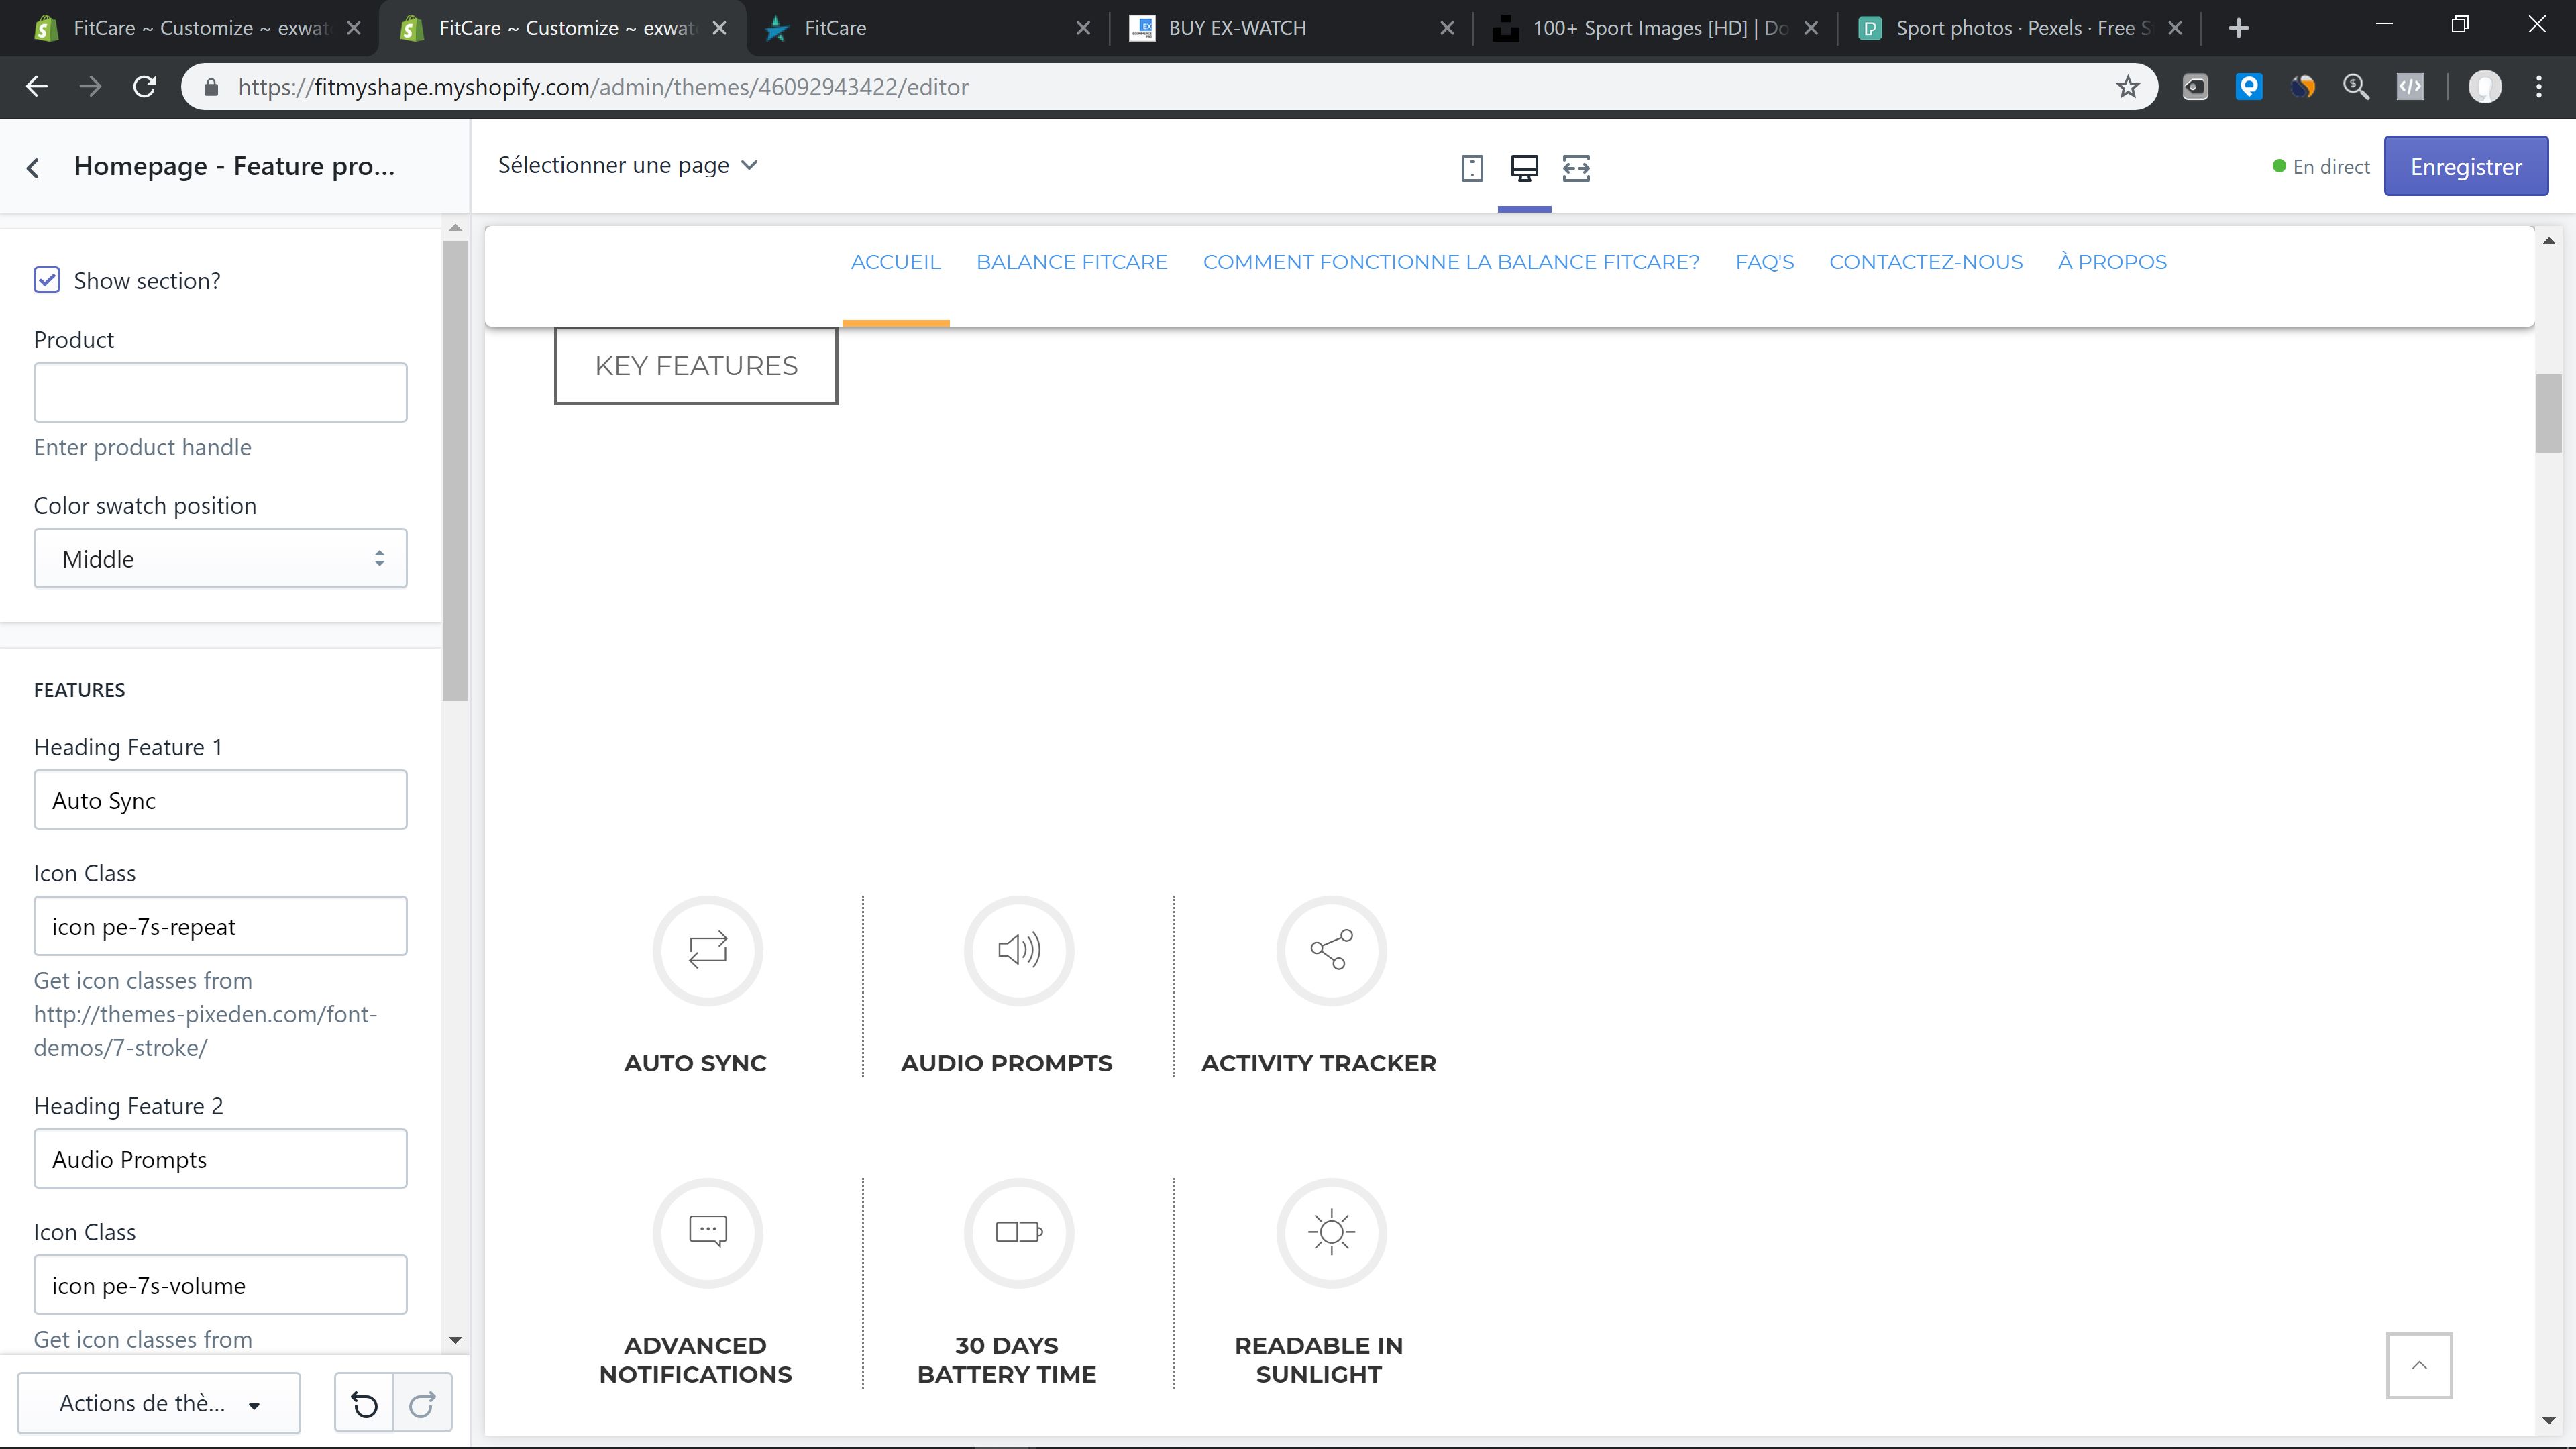The image size is (2576, 1449).
Task: Click the Advanced Notifications chat icon
Action: (708, 1232)
